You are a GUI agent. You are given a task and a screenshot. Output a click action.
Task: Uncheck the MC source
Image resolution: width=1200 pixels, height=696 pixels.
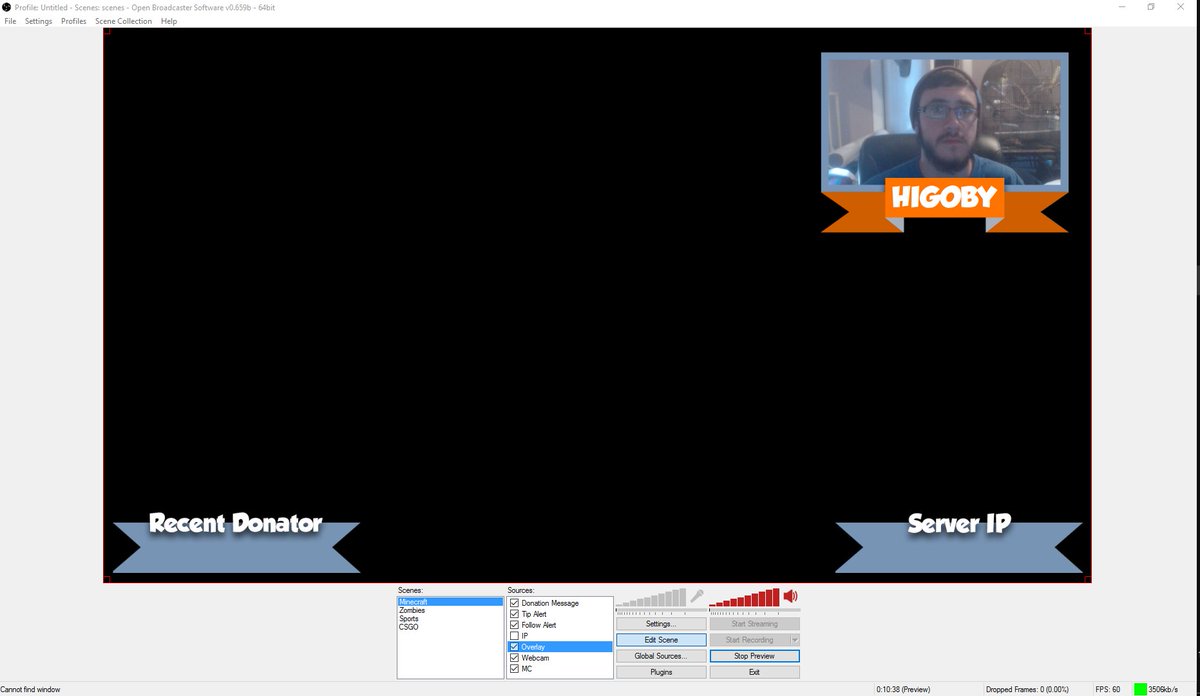click(x=514, y=668)
